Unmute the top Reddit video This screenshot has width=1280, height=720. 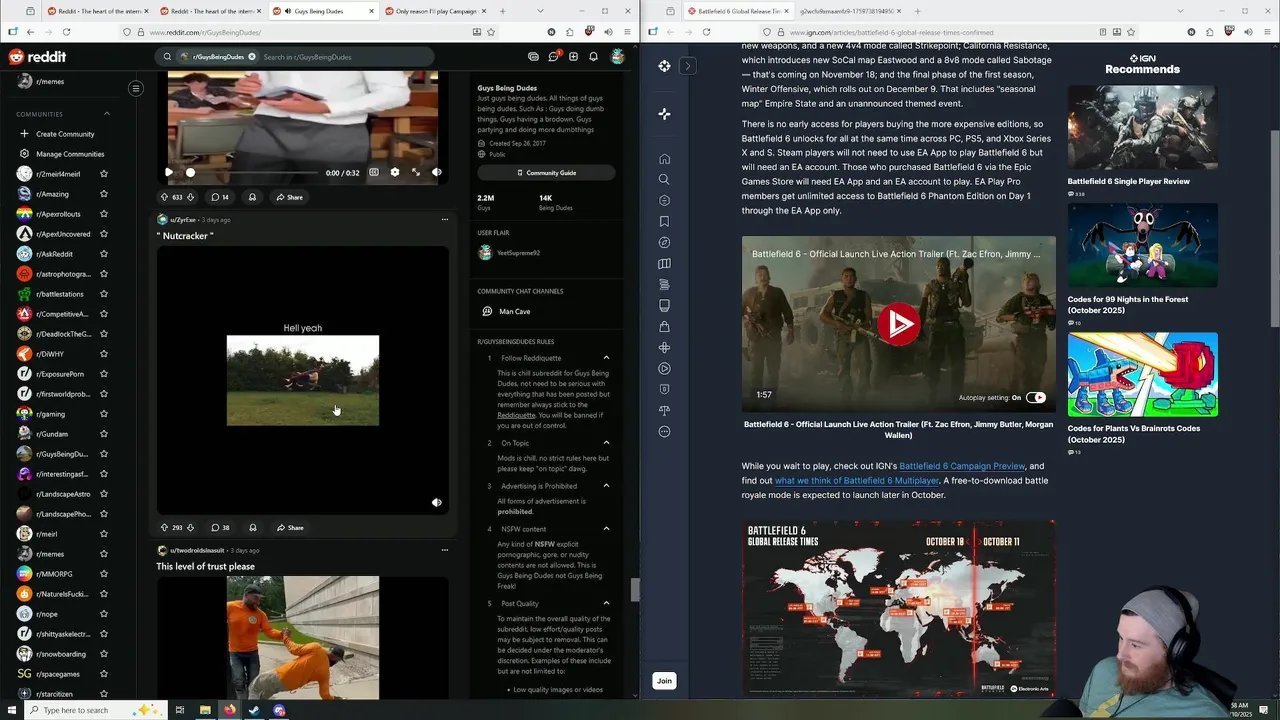[437, 172]
